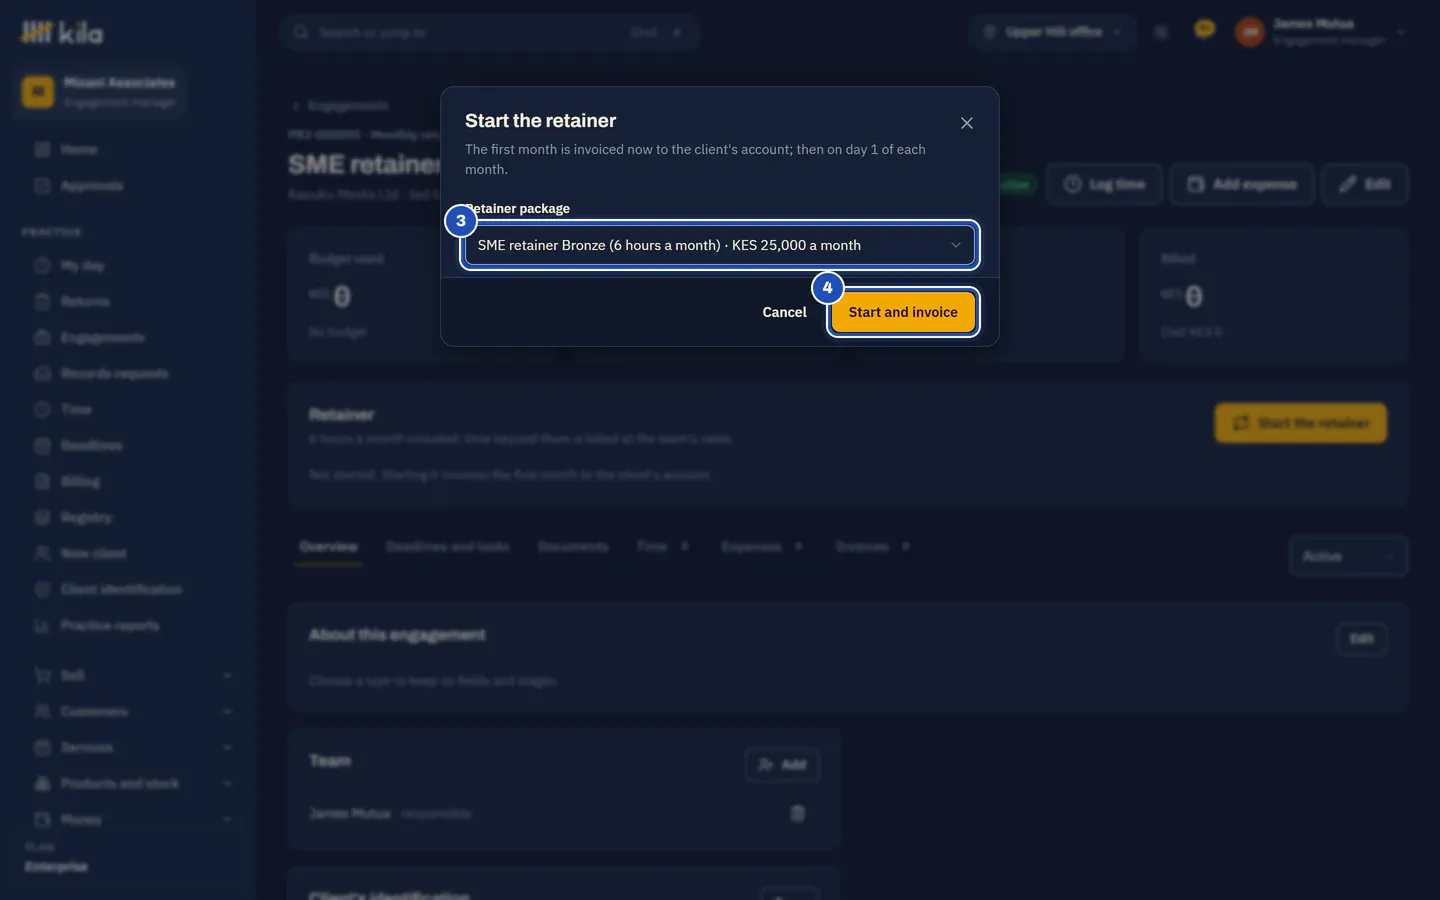Screen dimensions: 1440x900
Task: Open the Retainer package dropdown
Action: [x=720, y=245]
